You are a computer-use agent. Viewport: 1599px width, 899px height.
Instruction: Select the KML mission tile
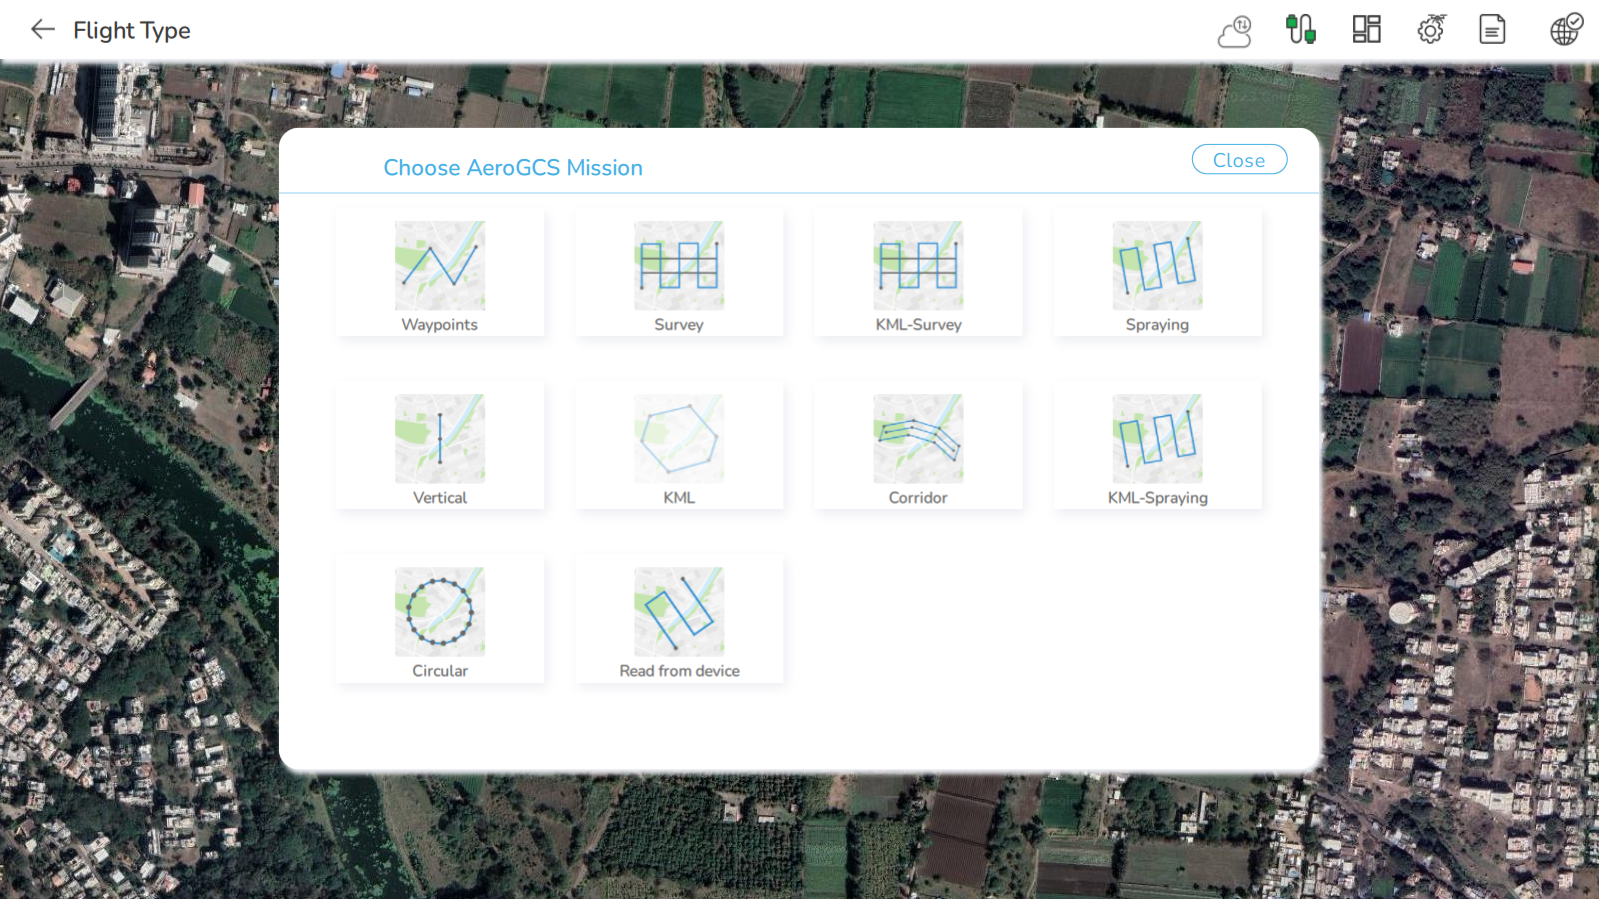pyautogui.click(x=679, y=447)
